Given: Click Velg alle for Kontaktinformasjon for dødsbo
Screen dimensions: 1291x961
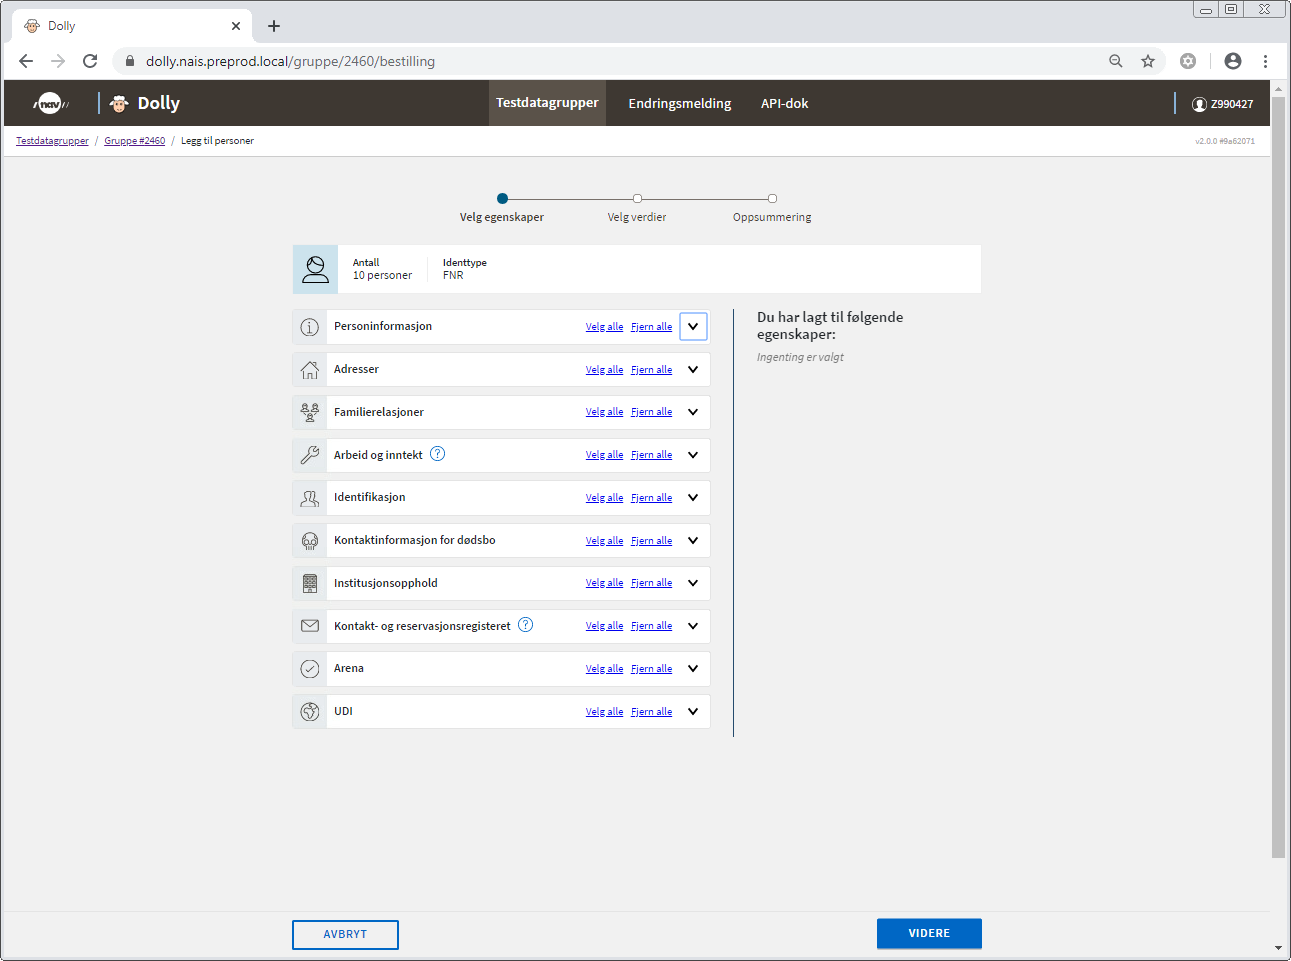Looking at the screenshot, I should coord(604,541).
